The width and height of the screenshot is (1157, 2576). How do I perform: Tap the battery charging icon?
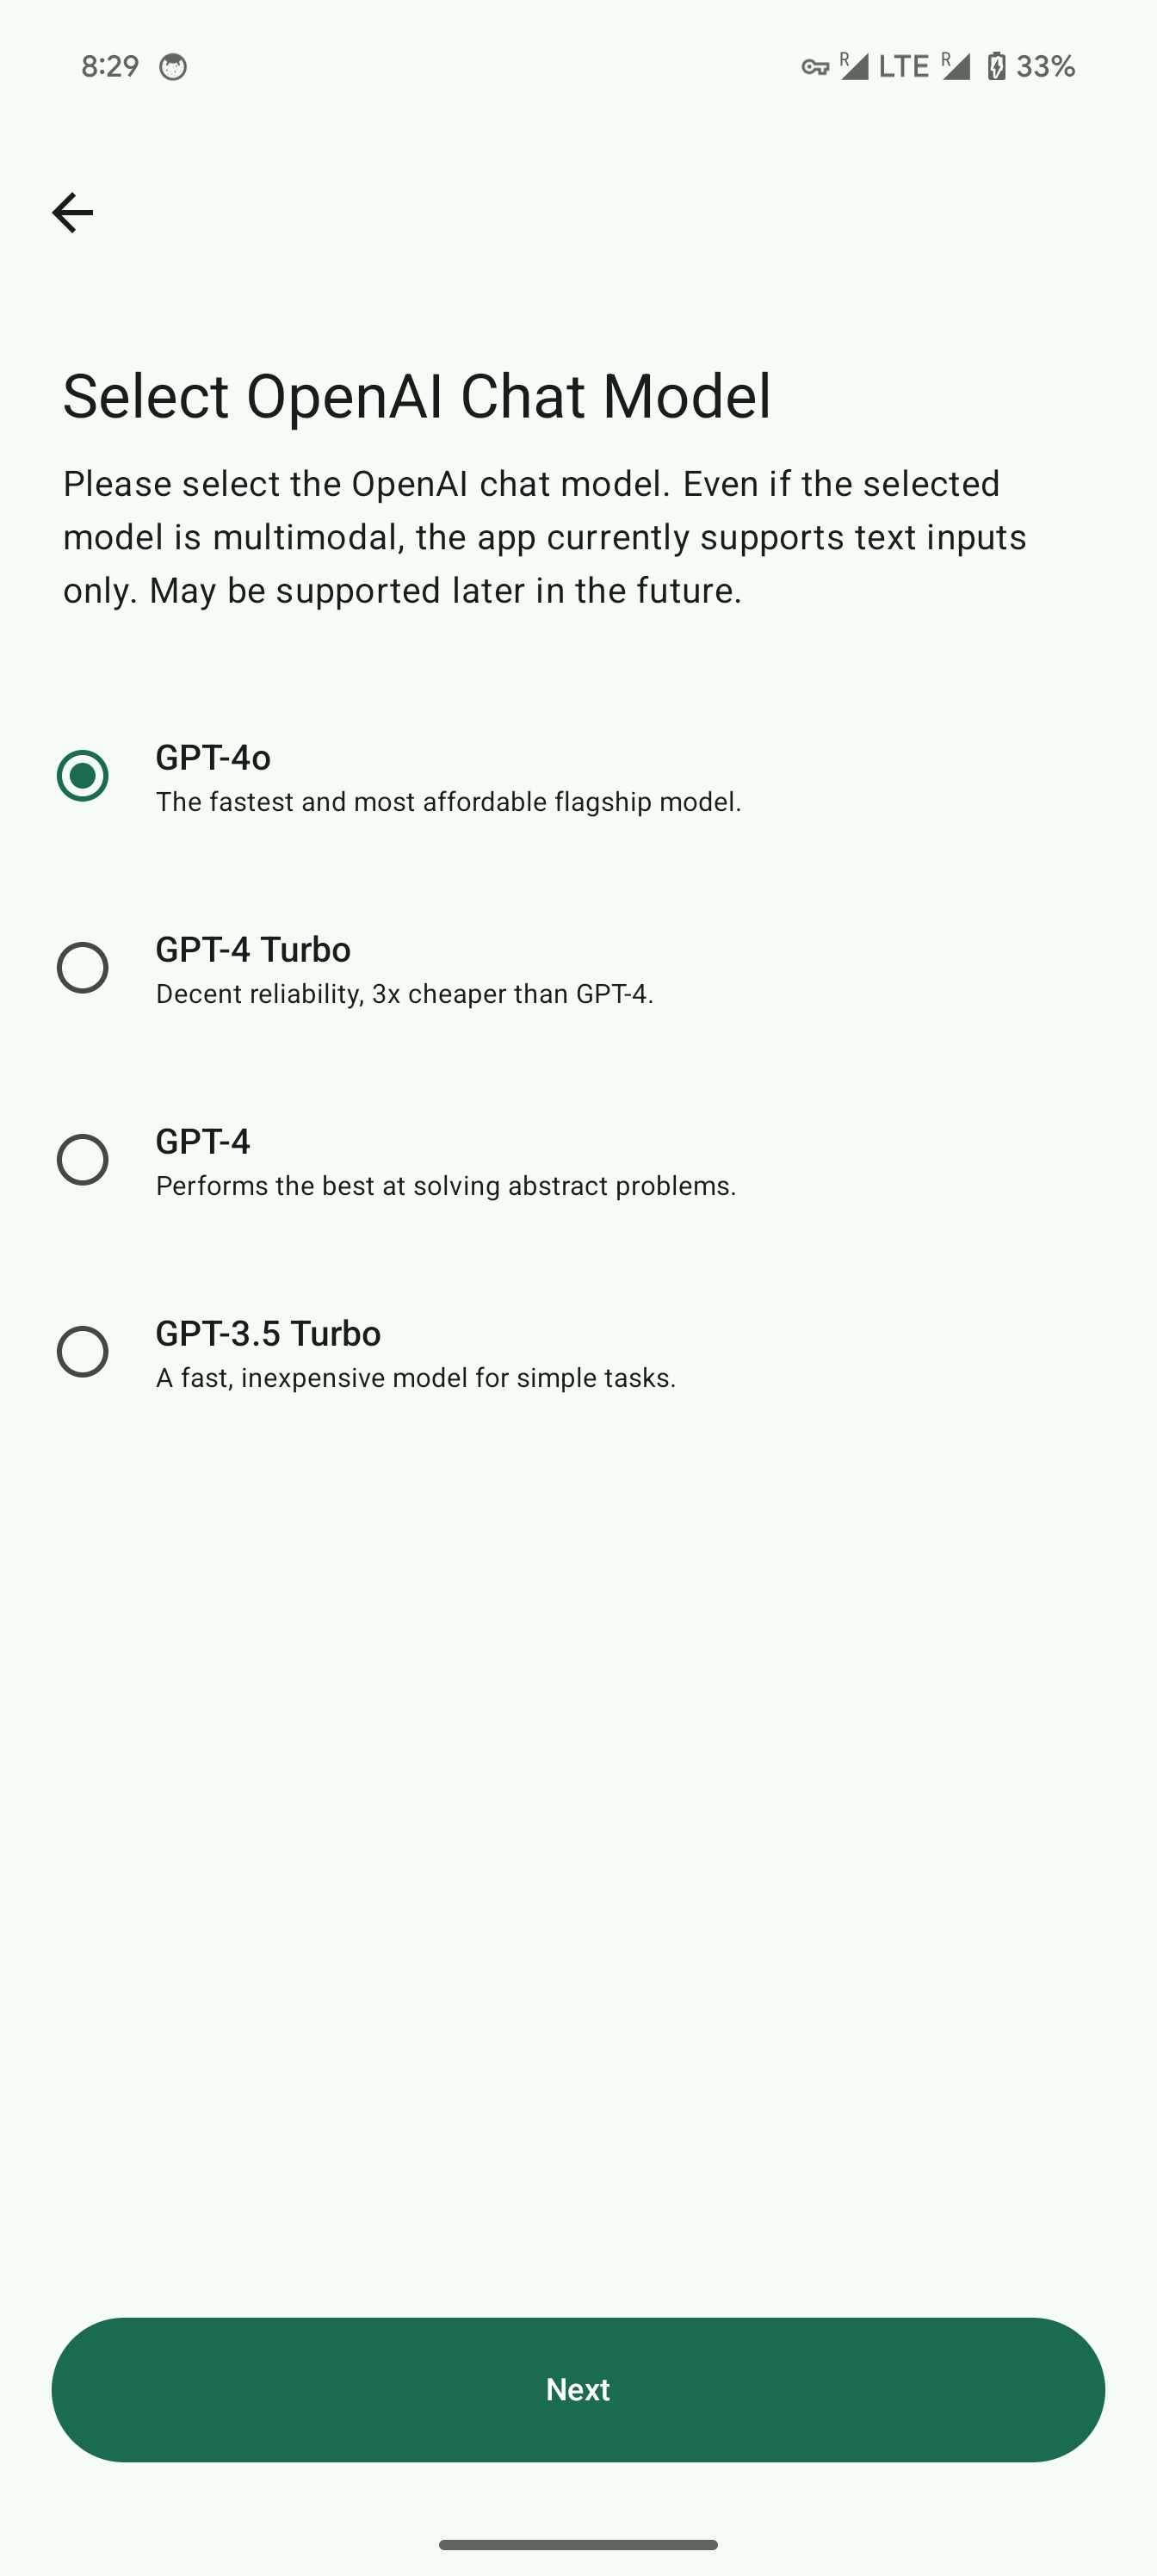996,66
